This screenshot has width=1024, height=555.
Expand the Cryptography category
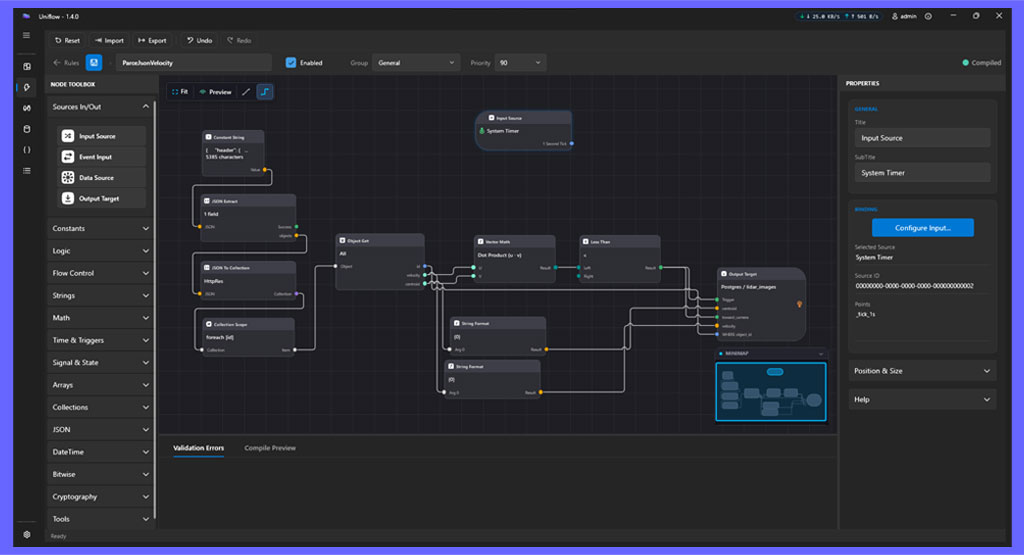(x=101, y=496)
